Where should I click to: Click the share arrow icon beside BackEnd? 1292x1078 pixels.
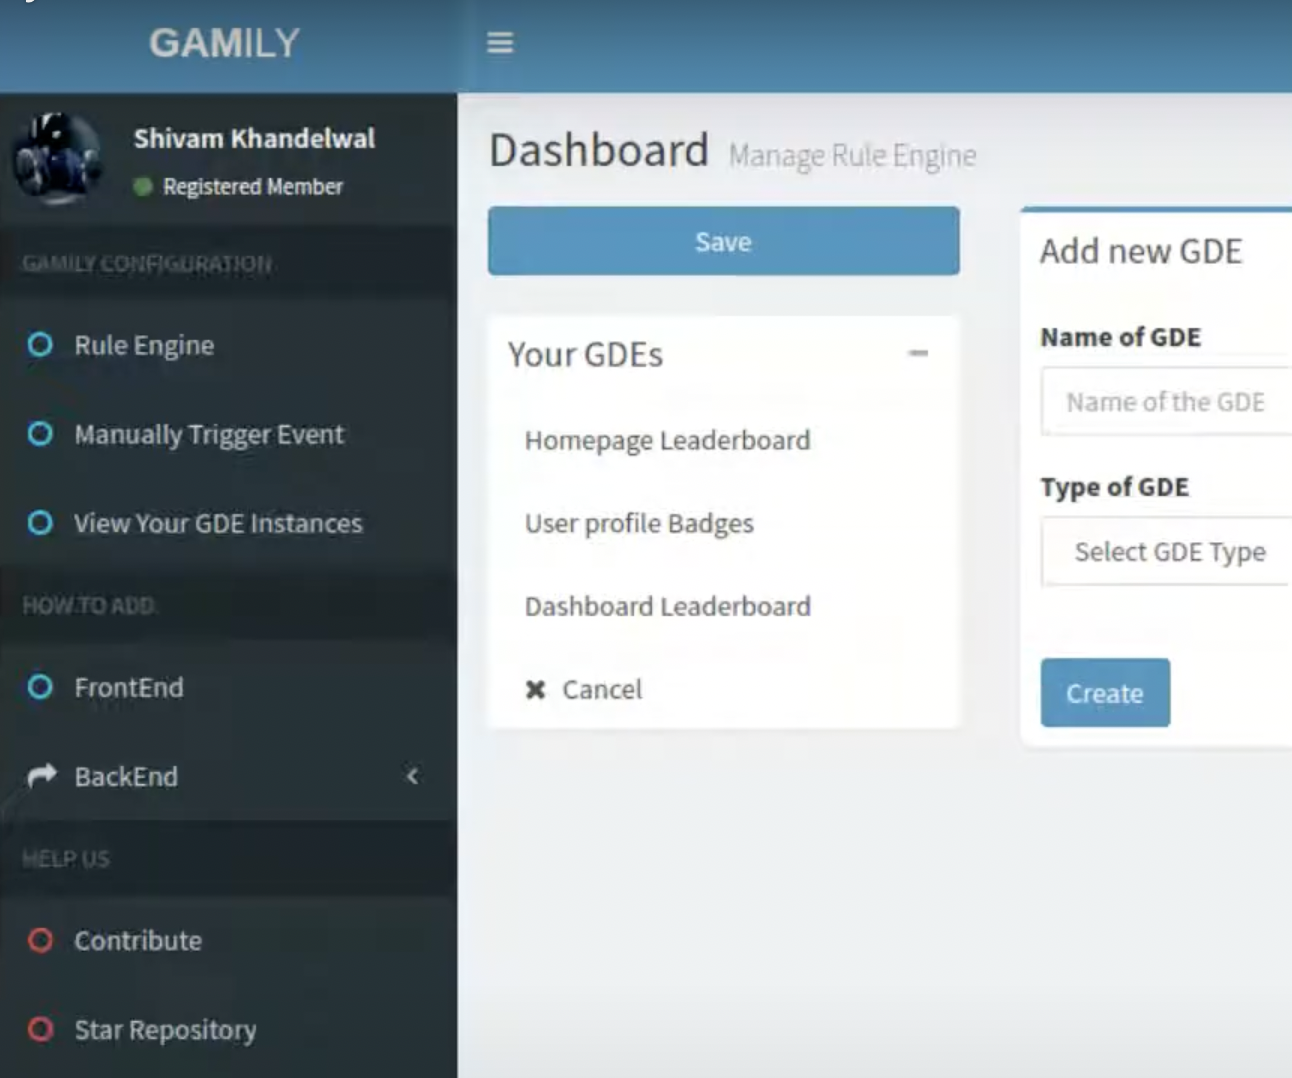pos(41,776)
